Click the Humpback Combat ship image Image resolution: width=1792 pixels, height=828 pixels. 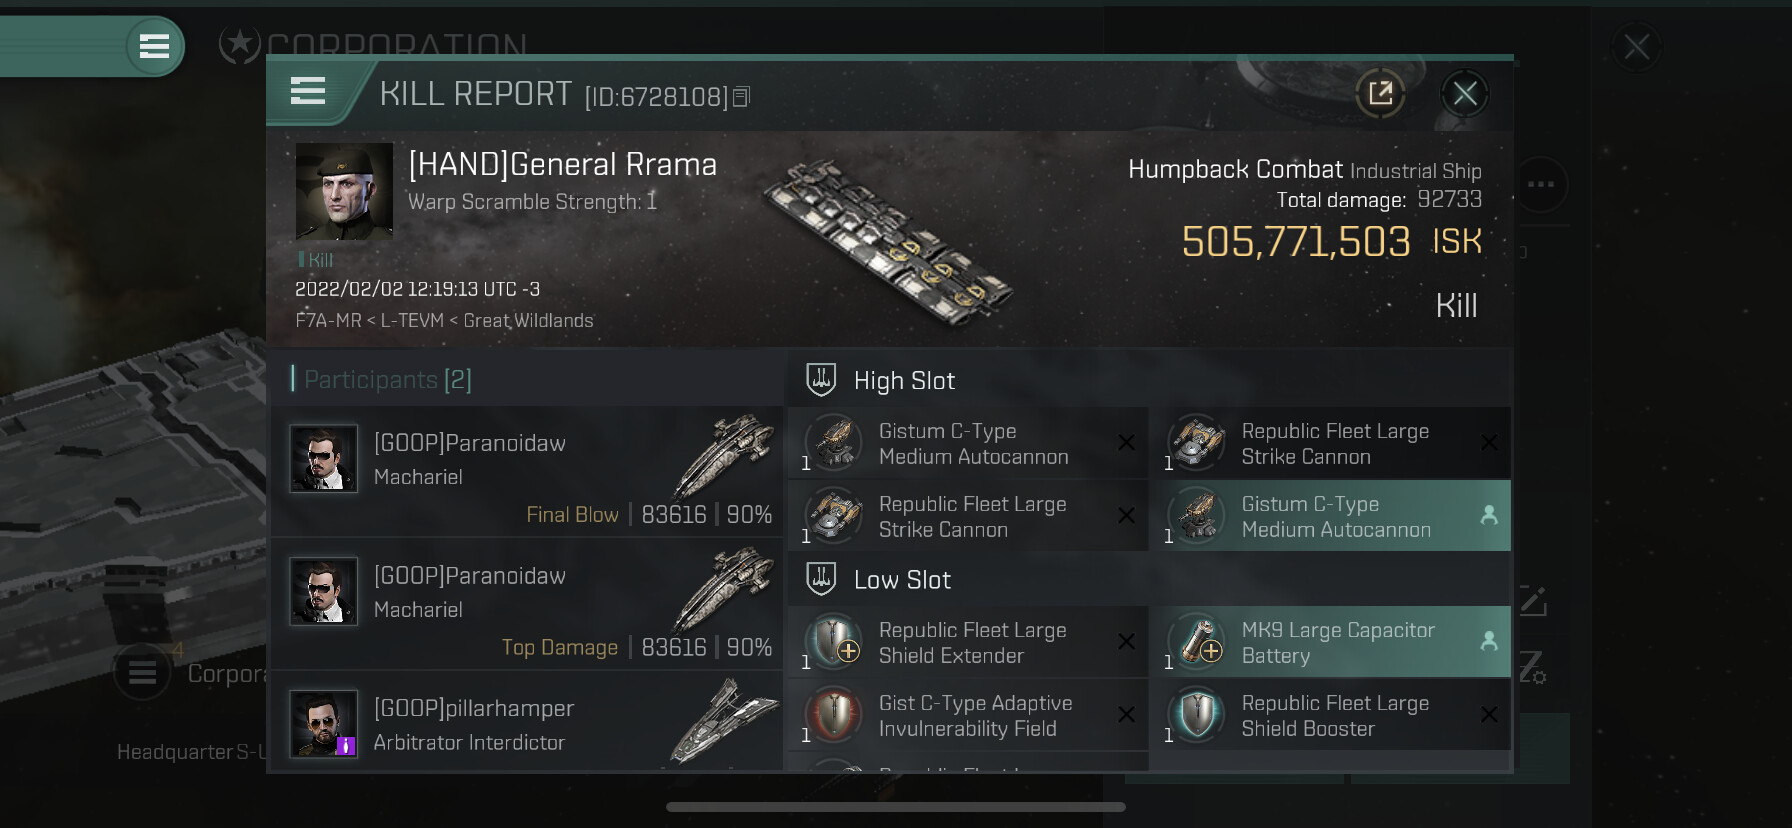tap(888, 244)
